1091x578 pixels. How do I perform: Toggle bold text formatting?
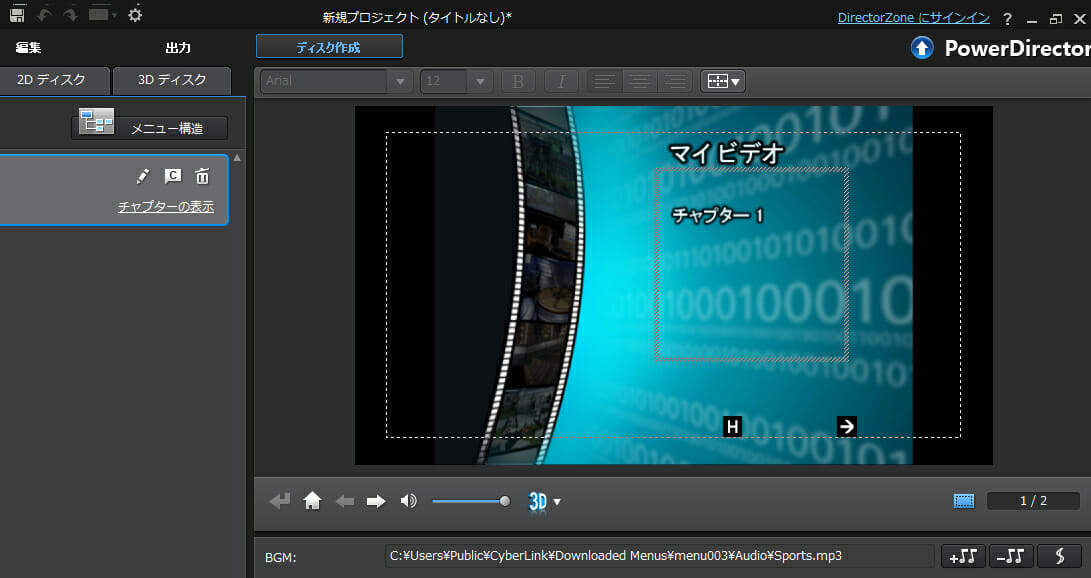tap(518, 81)
